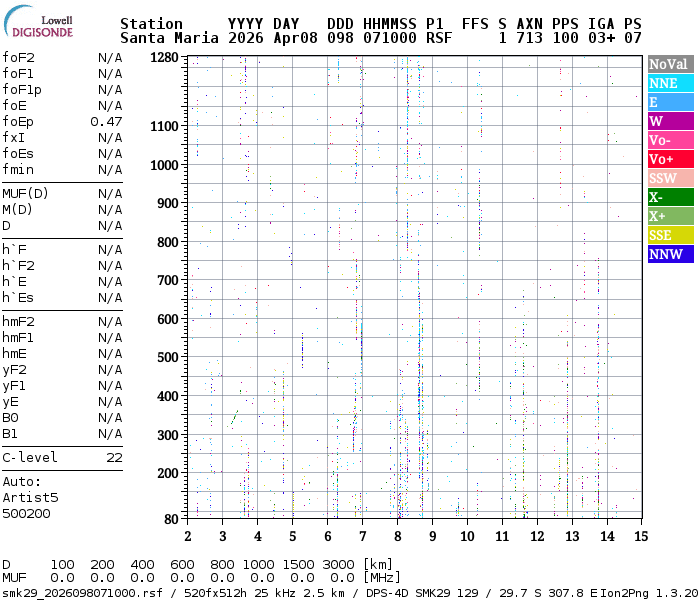Select the dark green X- legend swatch

coord(670,197)
